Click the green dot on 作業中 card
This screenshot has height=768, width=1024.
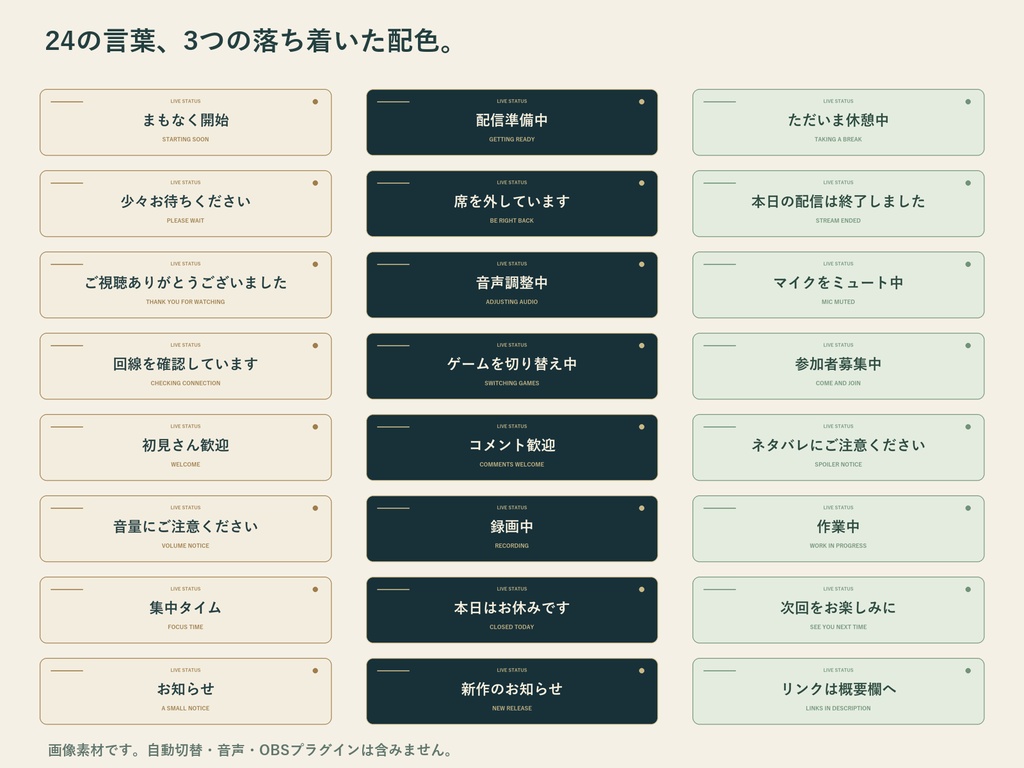968,508
